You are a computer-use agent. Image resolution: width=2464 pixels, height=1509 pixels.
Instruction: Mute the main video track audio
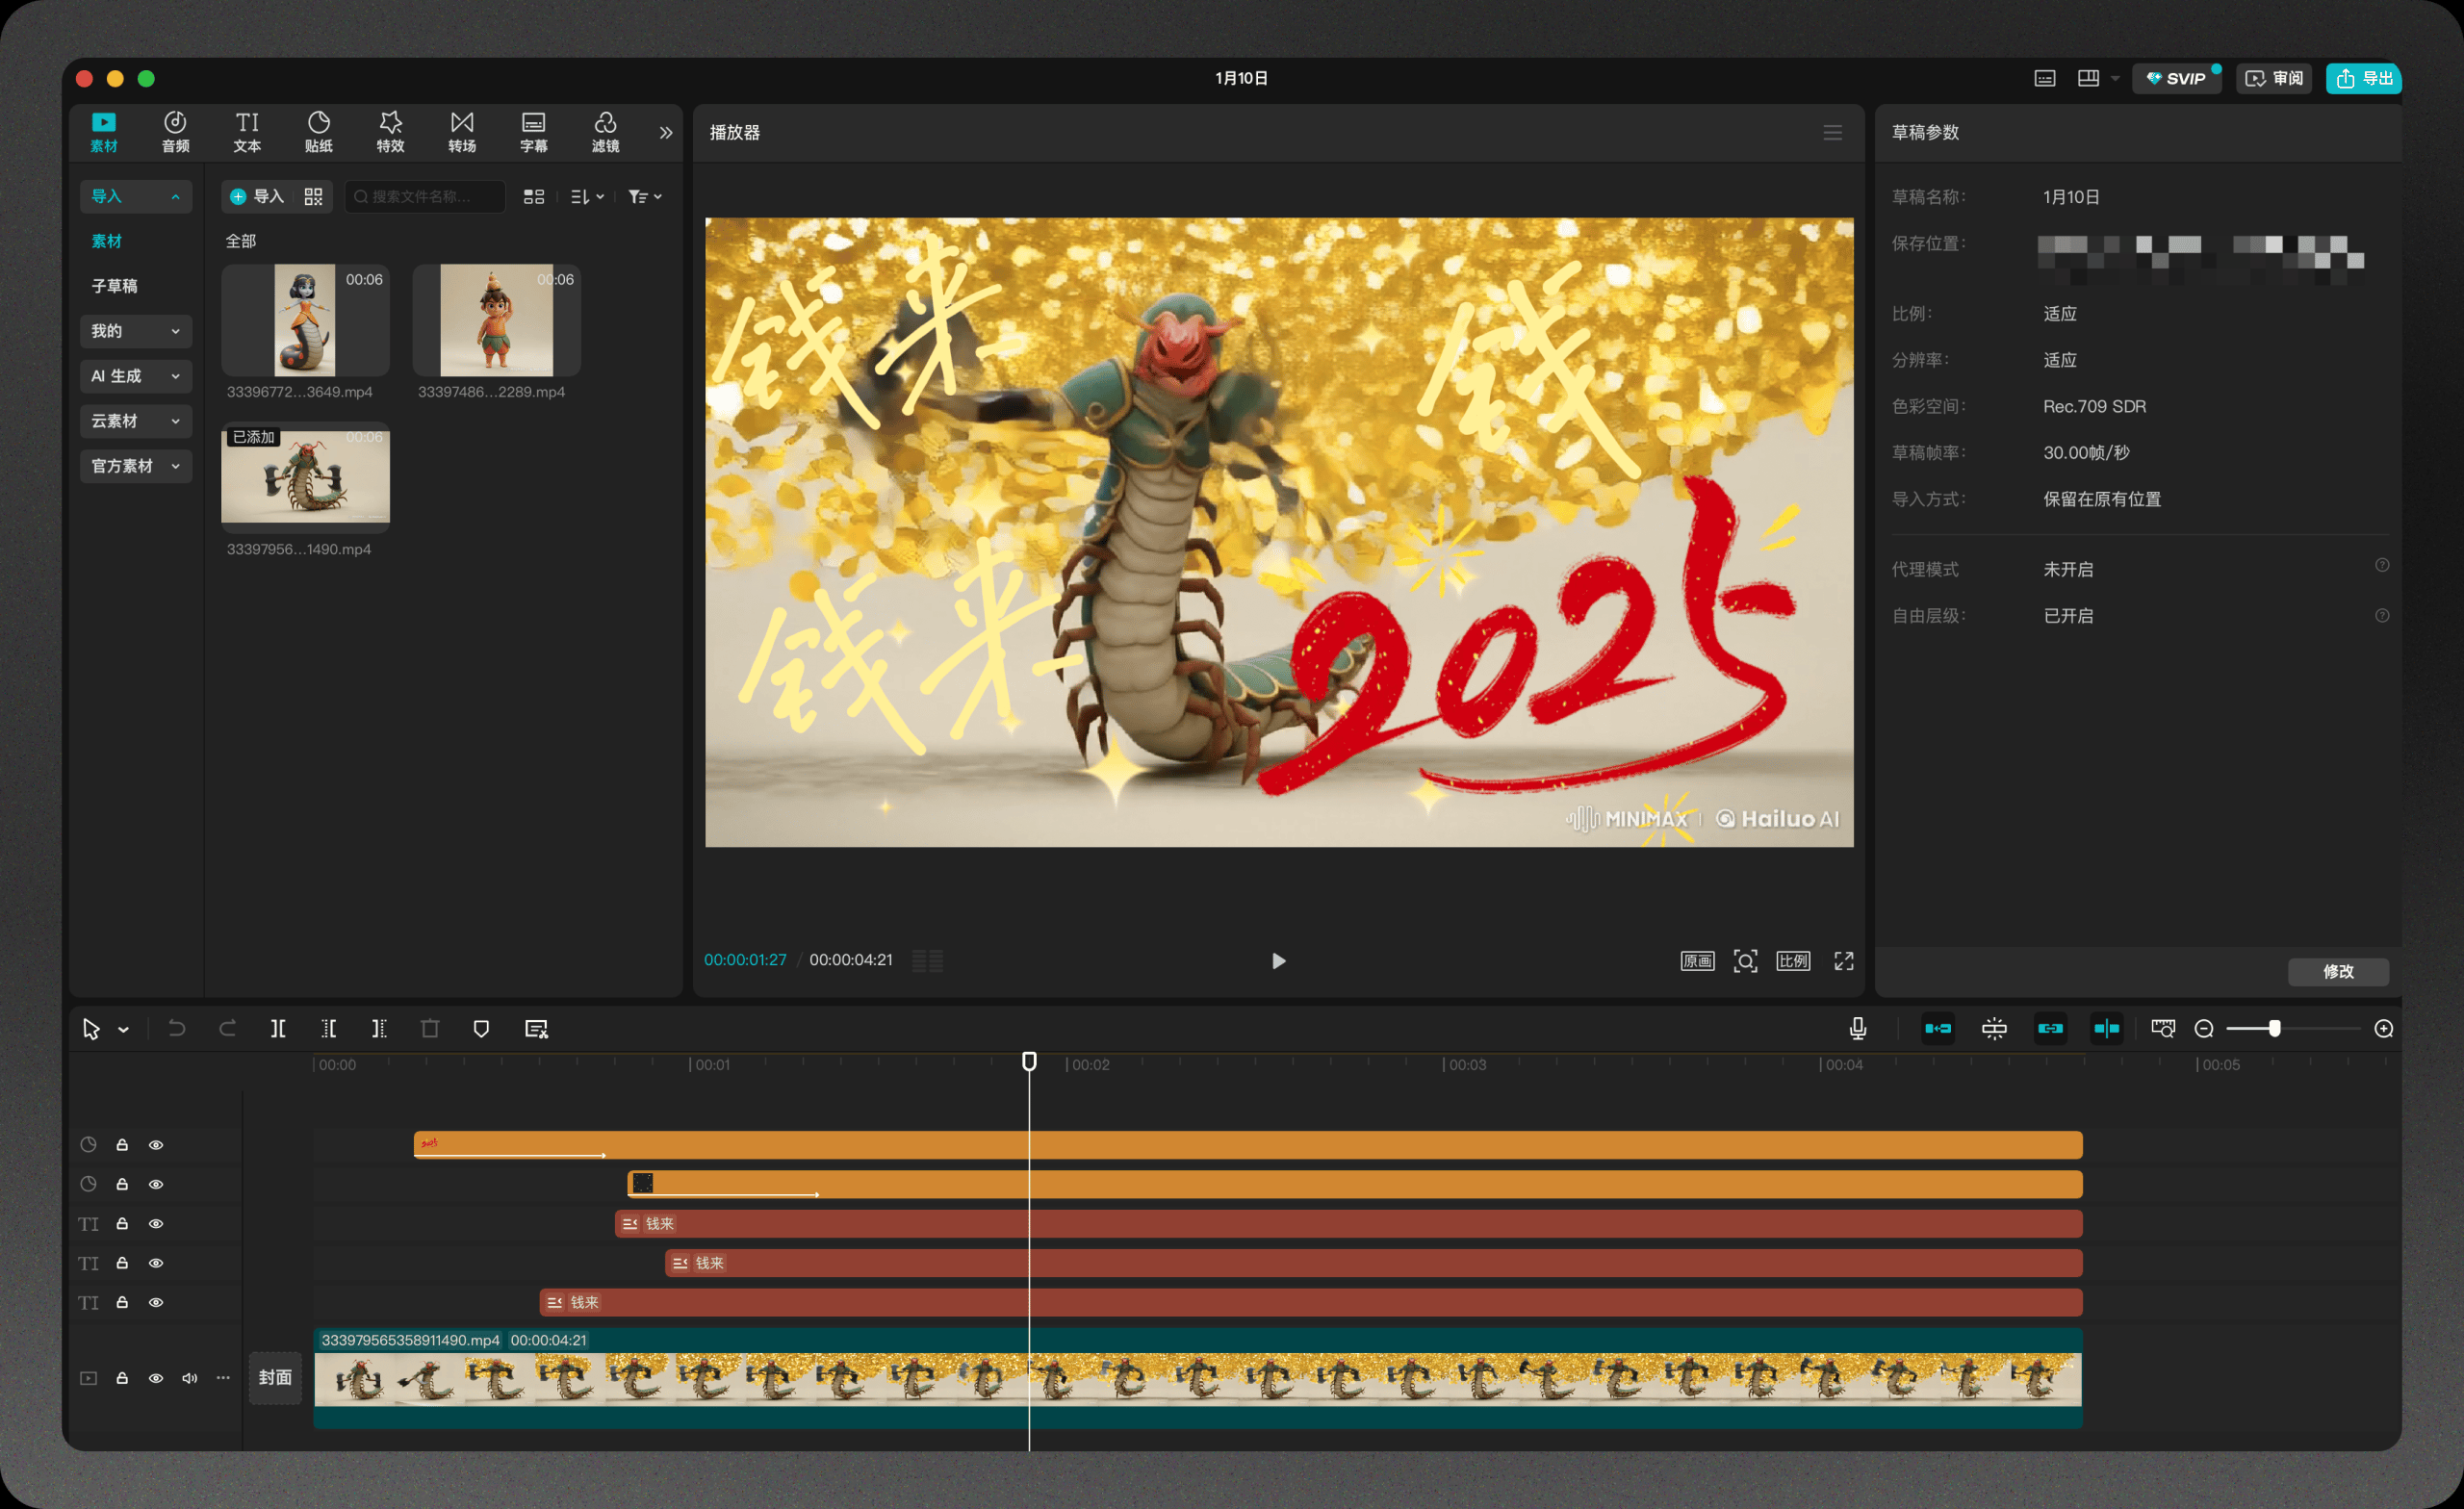tap(189, 1378)
